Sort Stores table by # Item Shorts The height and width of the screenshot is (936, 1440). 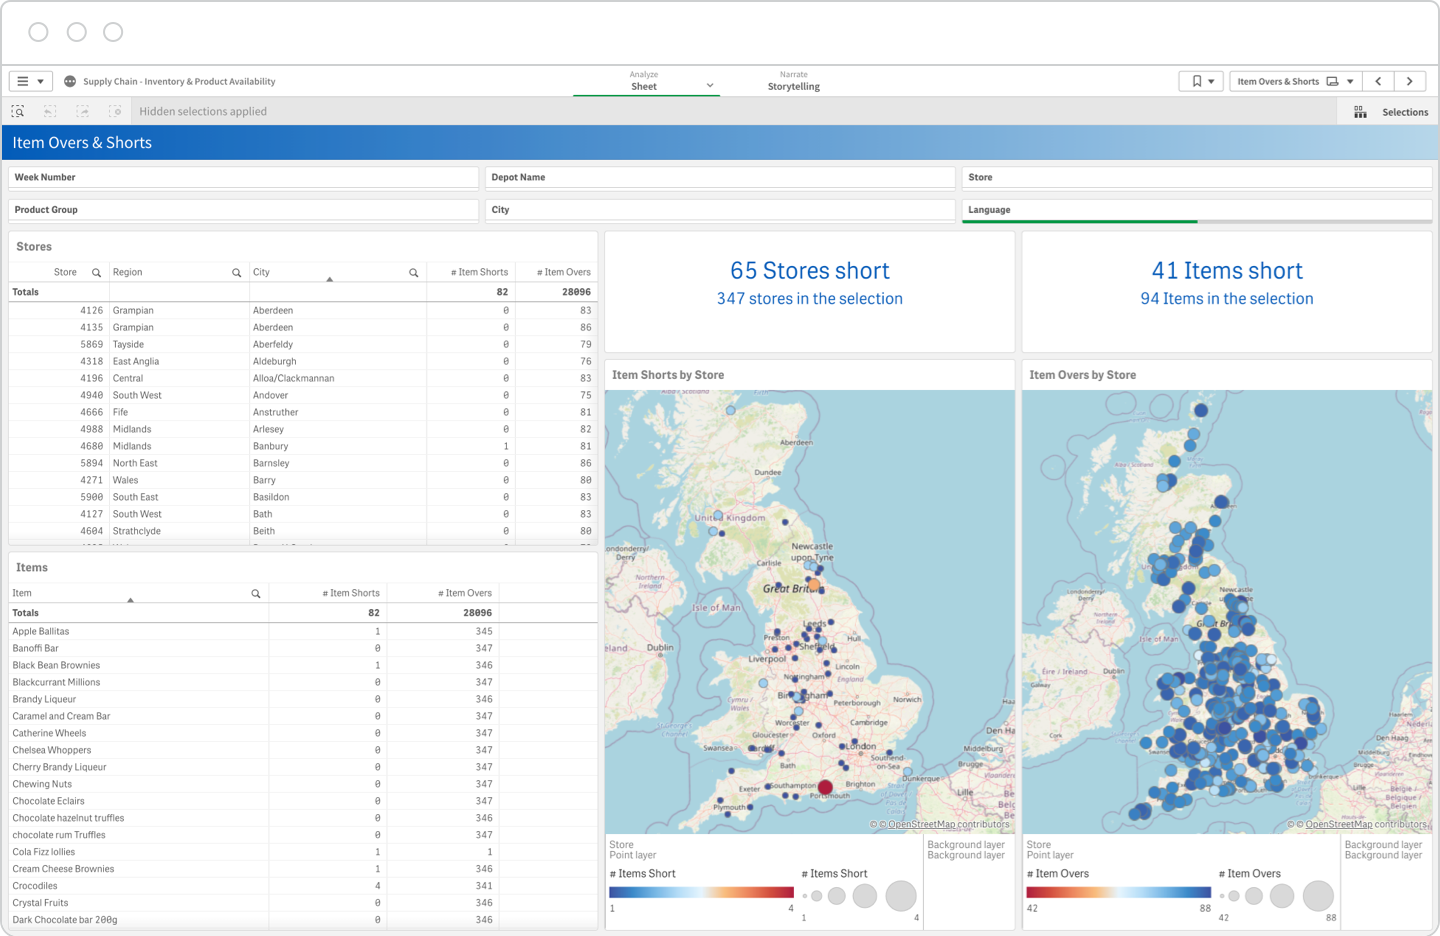pos(479,272)
